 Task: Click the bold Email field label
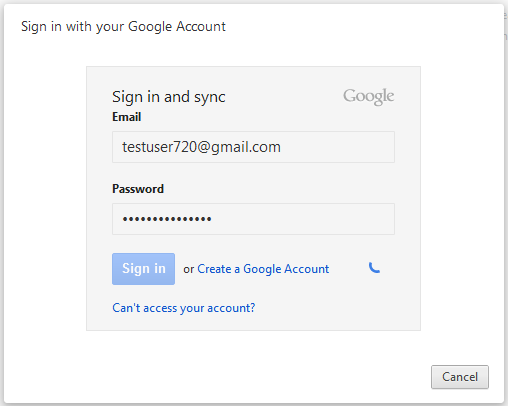127,117
